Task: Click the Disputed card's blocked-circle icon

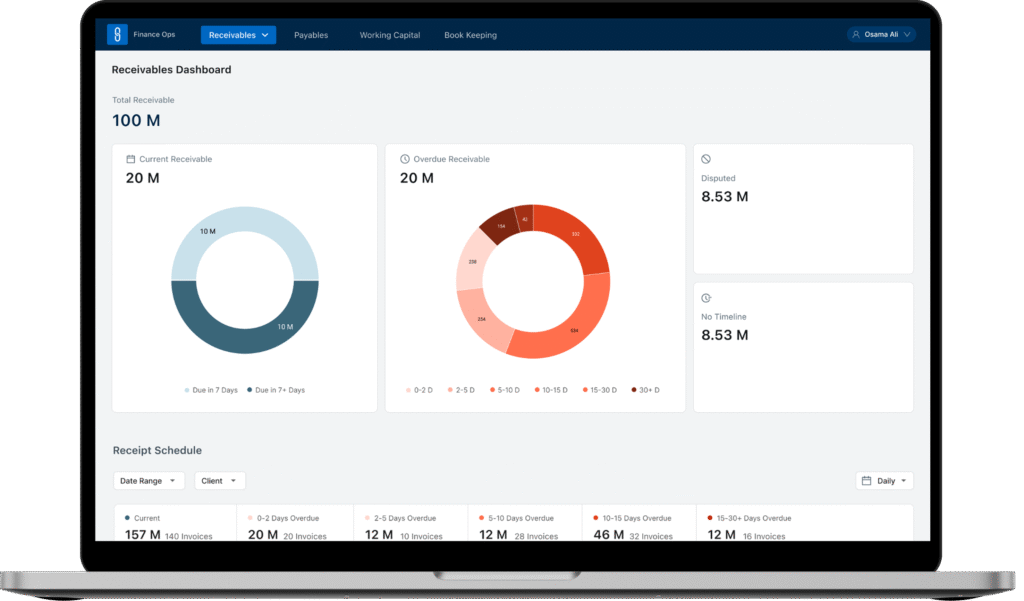Action: click(706, 159)
